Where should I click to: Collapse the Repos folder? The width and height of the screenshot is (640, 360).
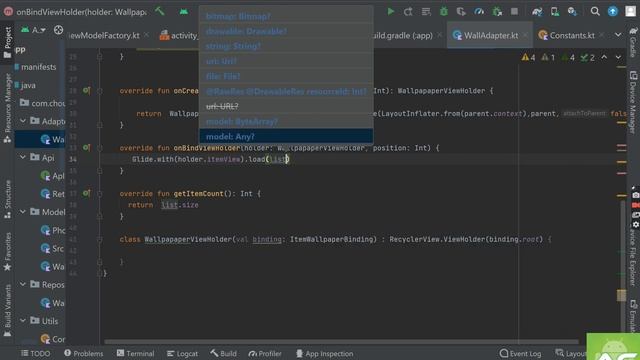[x=23, y=284]
